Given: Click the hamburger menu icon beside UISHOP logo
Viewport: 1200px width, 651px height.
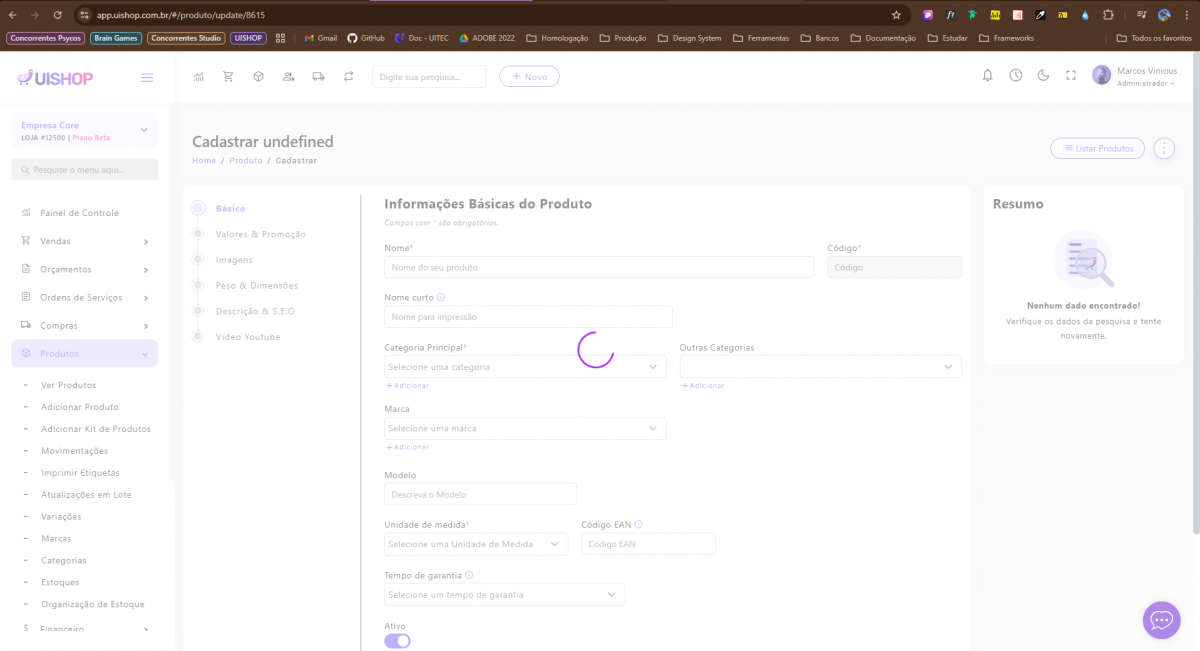Looking at the screenshot, I should 147,78.
